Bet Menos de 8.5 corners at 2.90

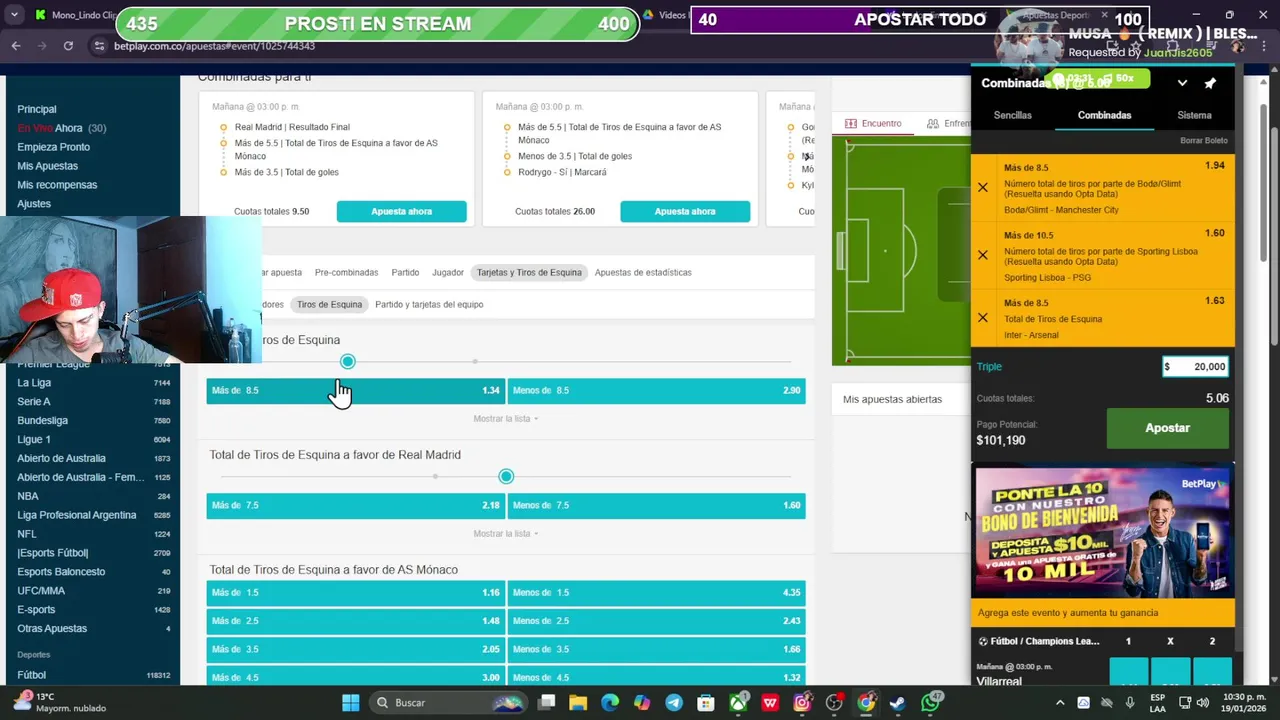tap(656, 390)
